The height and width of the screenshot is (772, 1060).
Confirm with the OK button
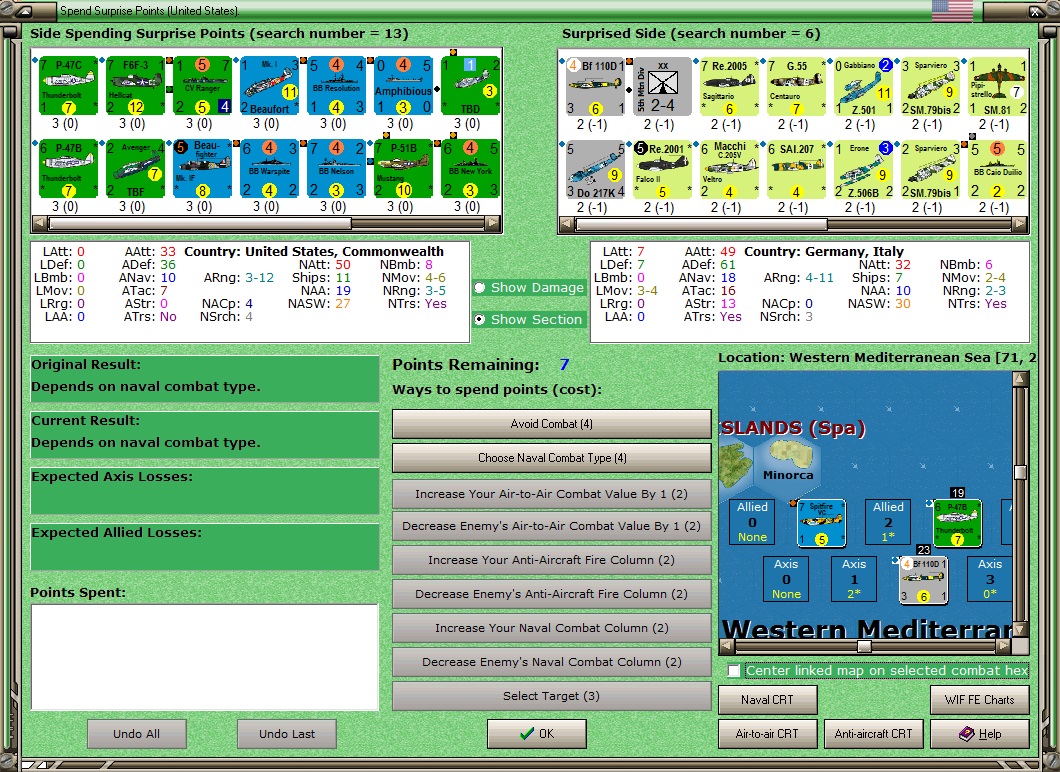537,733
